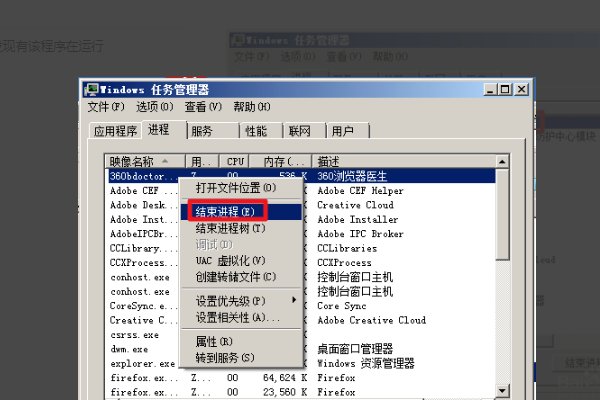Click the scrollbar down arrow in process list
This screenshot has width=600, height=400.
[x=502, y=391]
